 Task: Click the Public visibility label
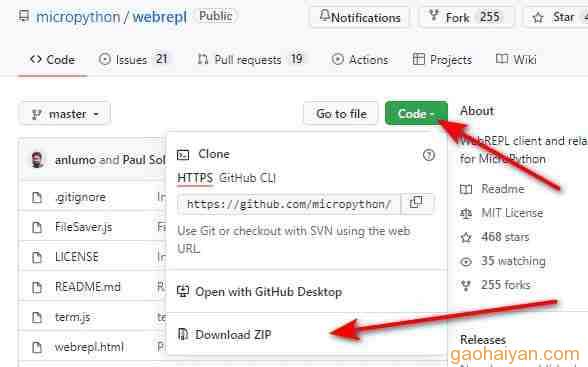coord(215,16)
